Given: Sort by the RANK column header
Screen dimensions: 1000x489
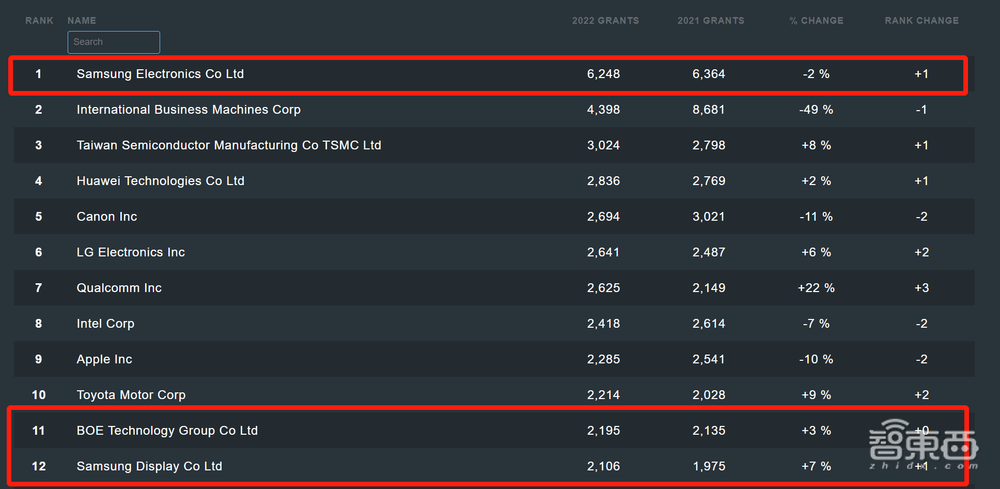Looking at the screenshot, I should [39, 20].
